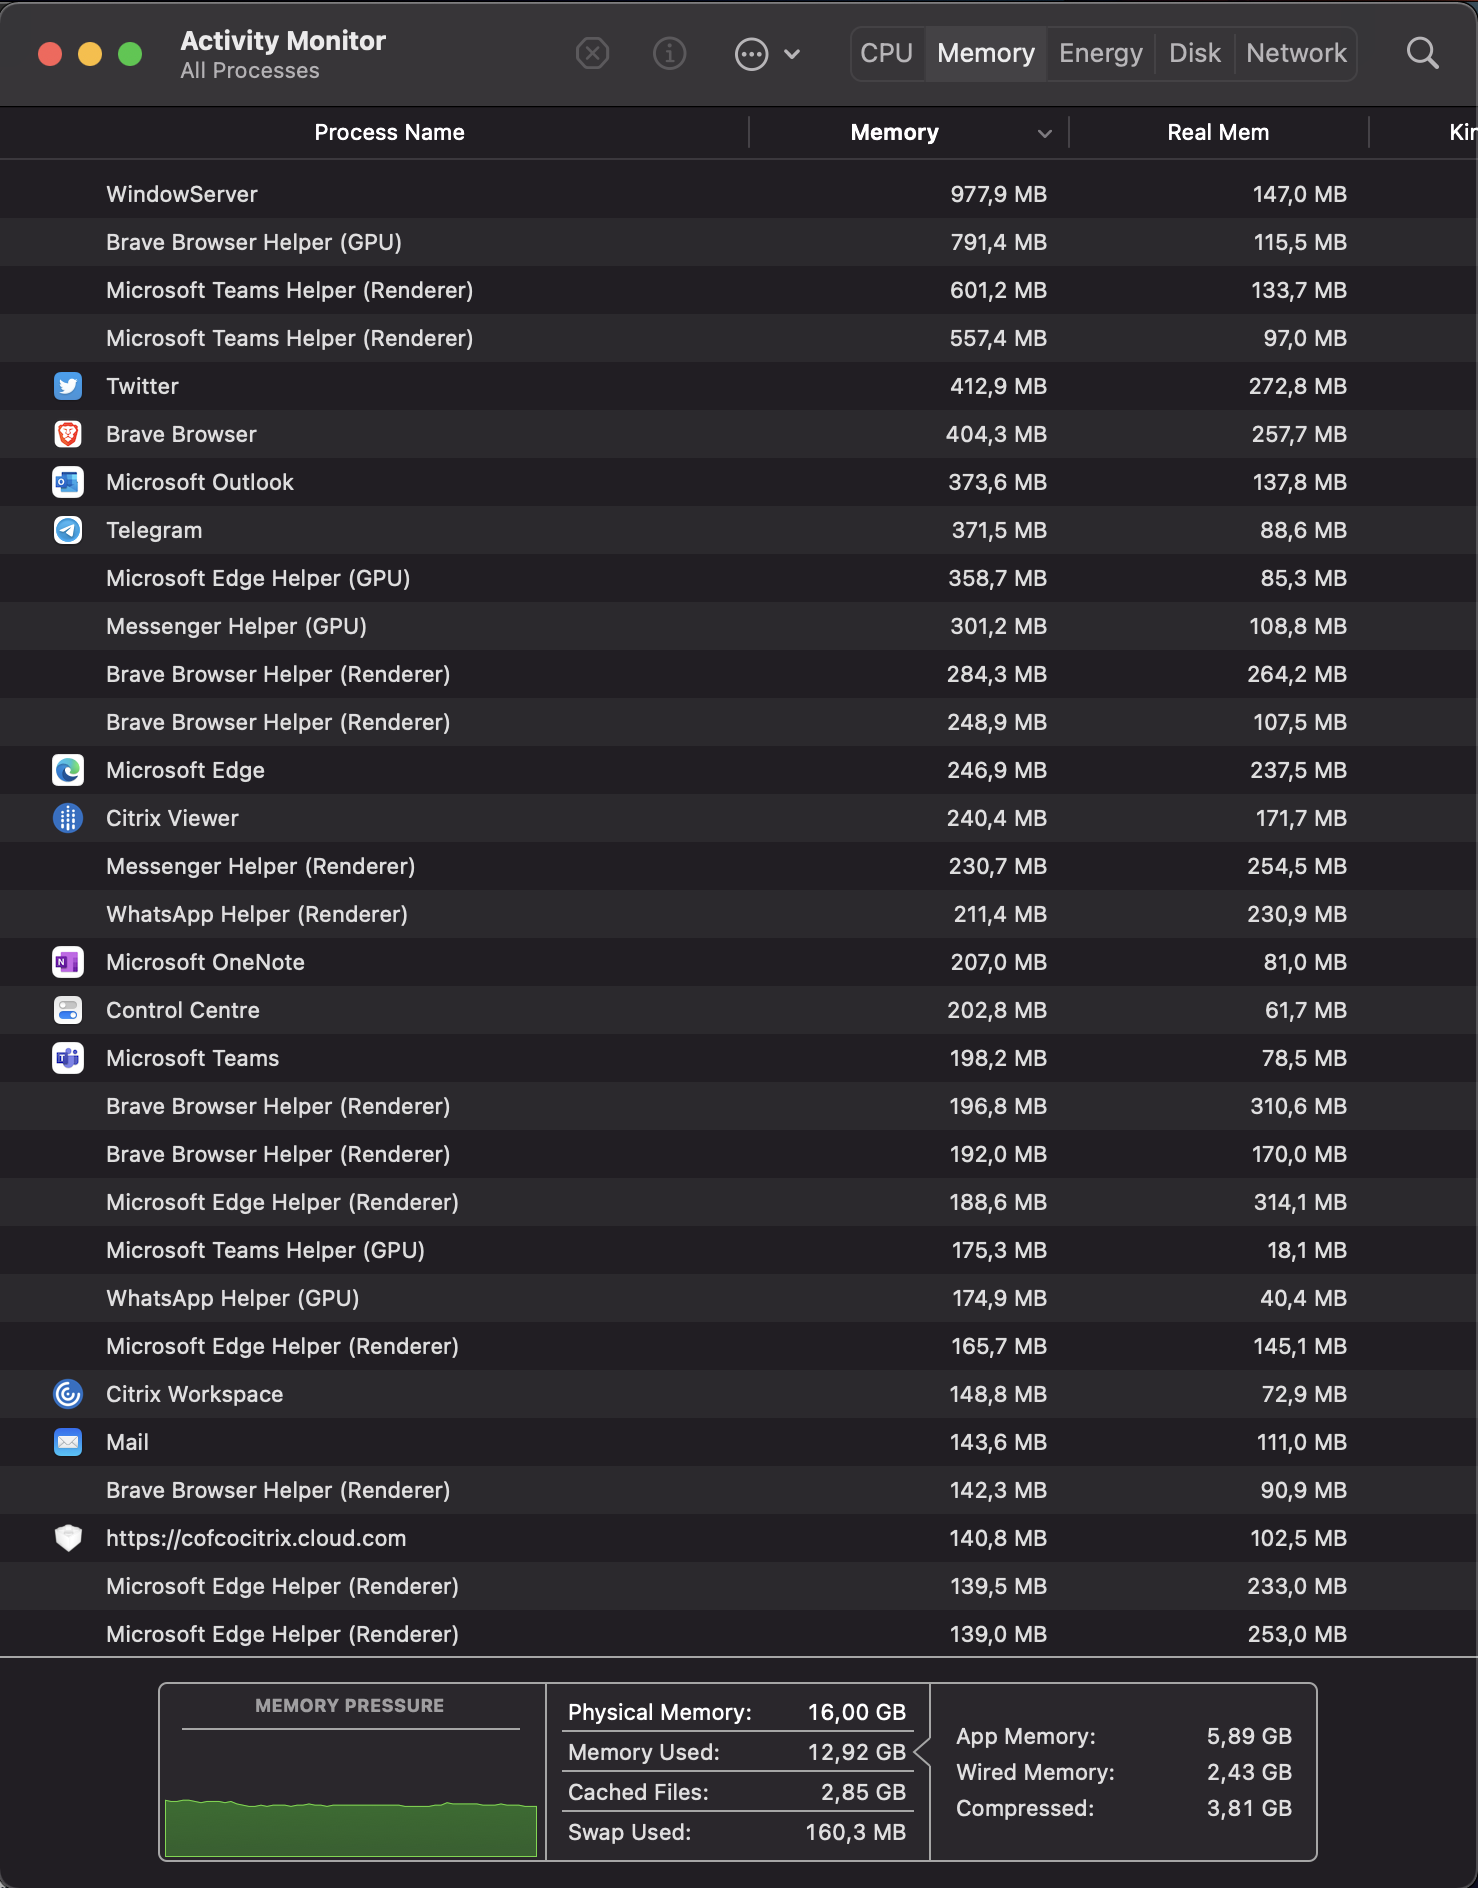Select the Citrix Viewer icon

click(68, 818)
